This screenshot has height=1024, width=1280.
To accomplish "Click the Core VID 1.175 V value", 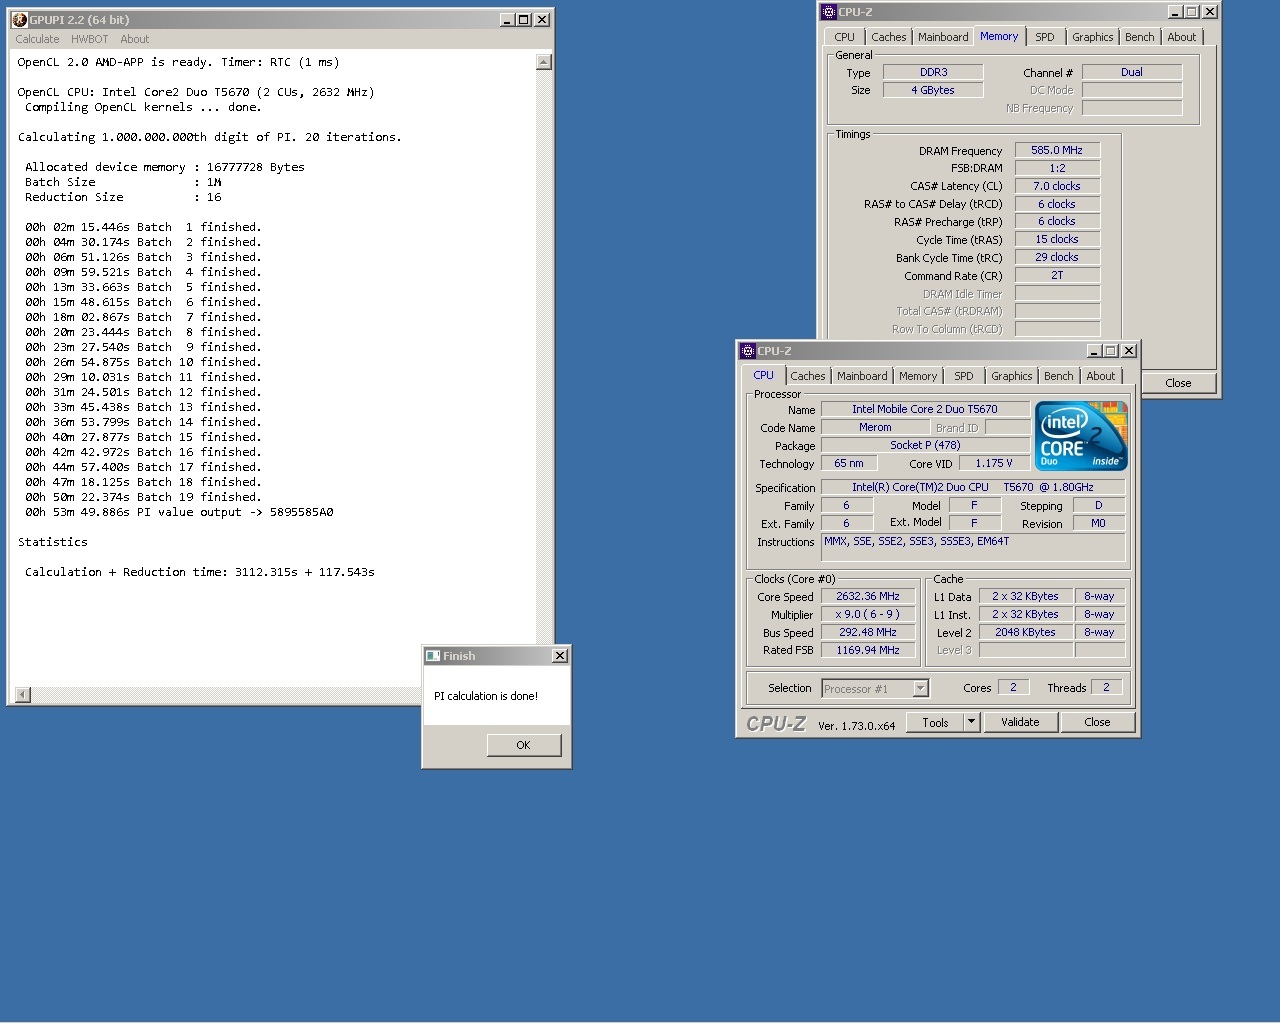I will (x=994, y=463).
